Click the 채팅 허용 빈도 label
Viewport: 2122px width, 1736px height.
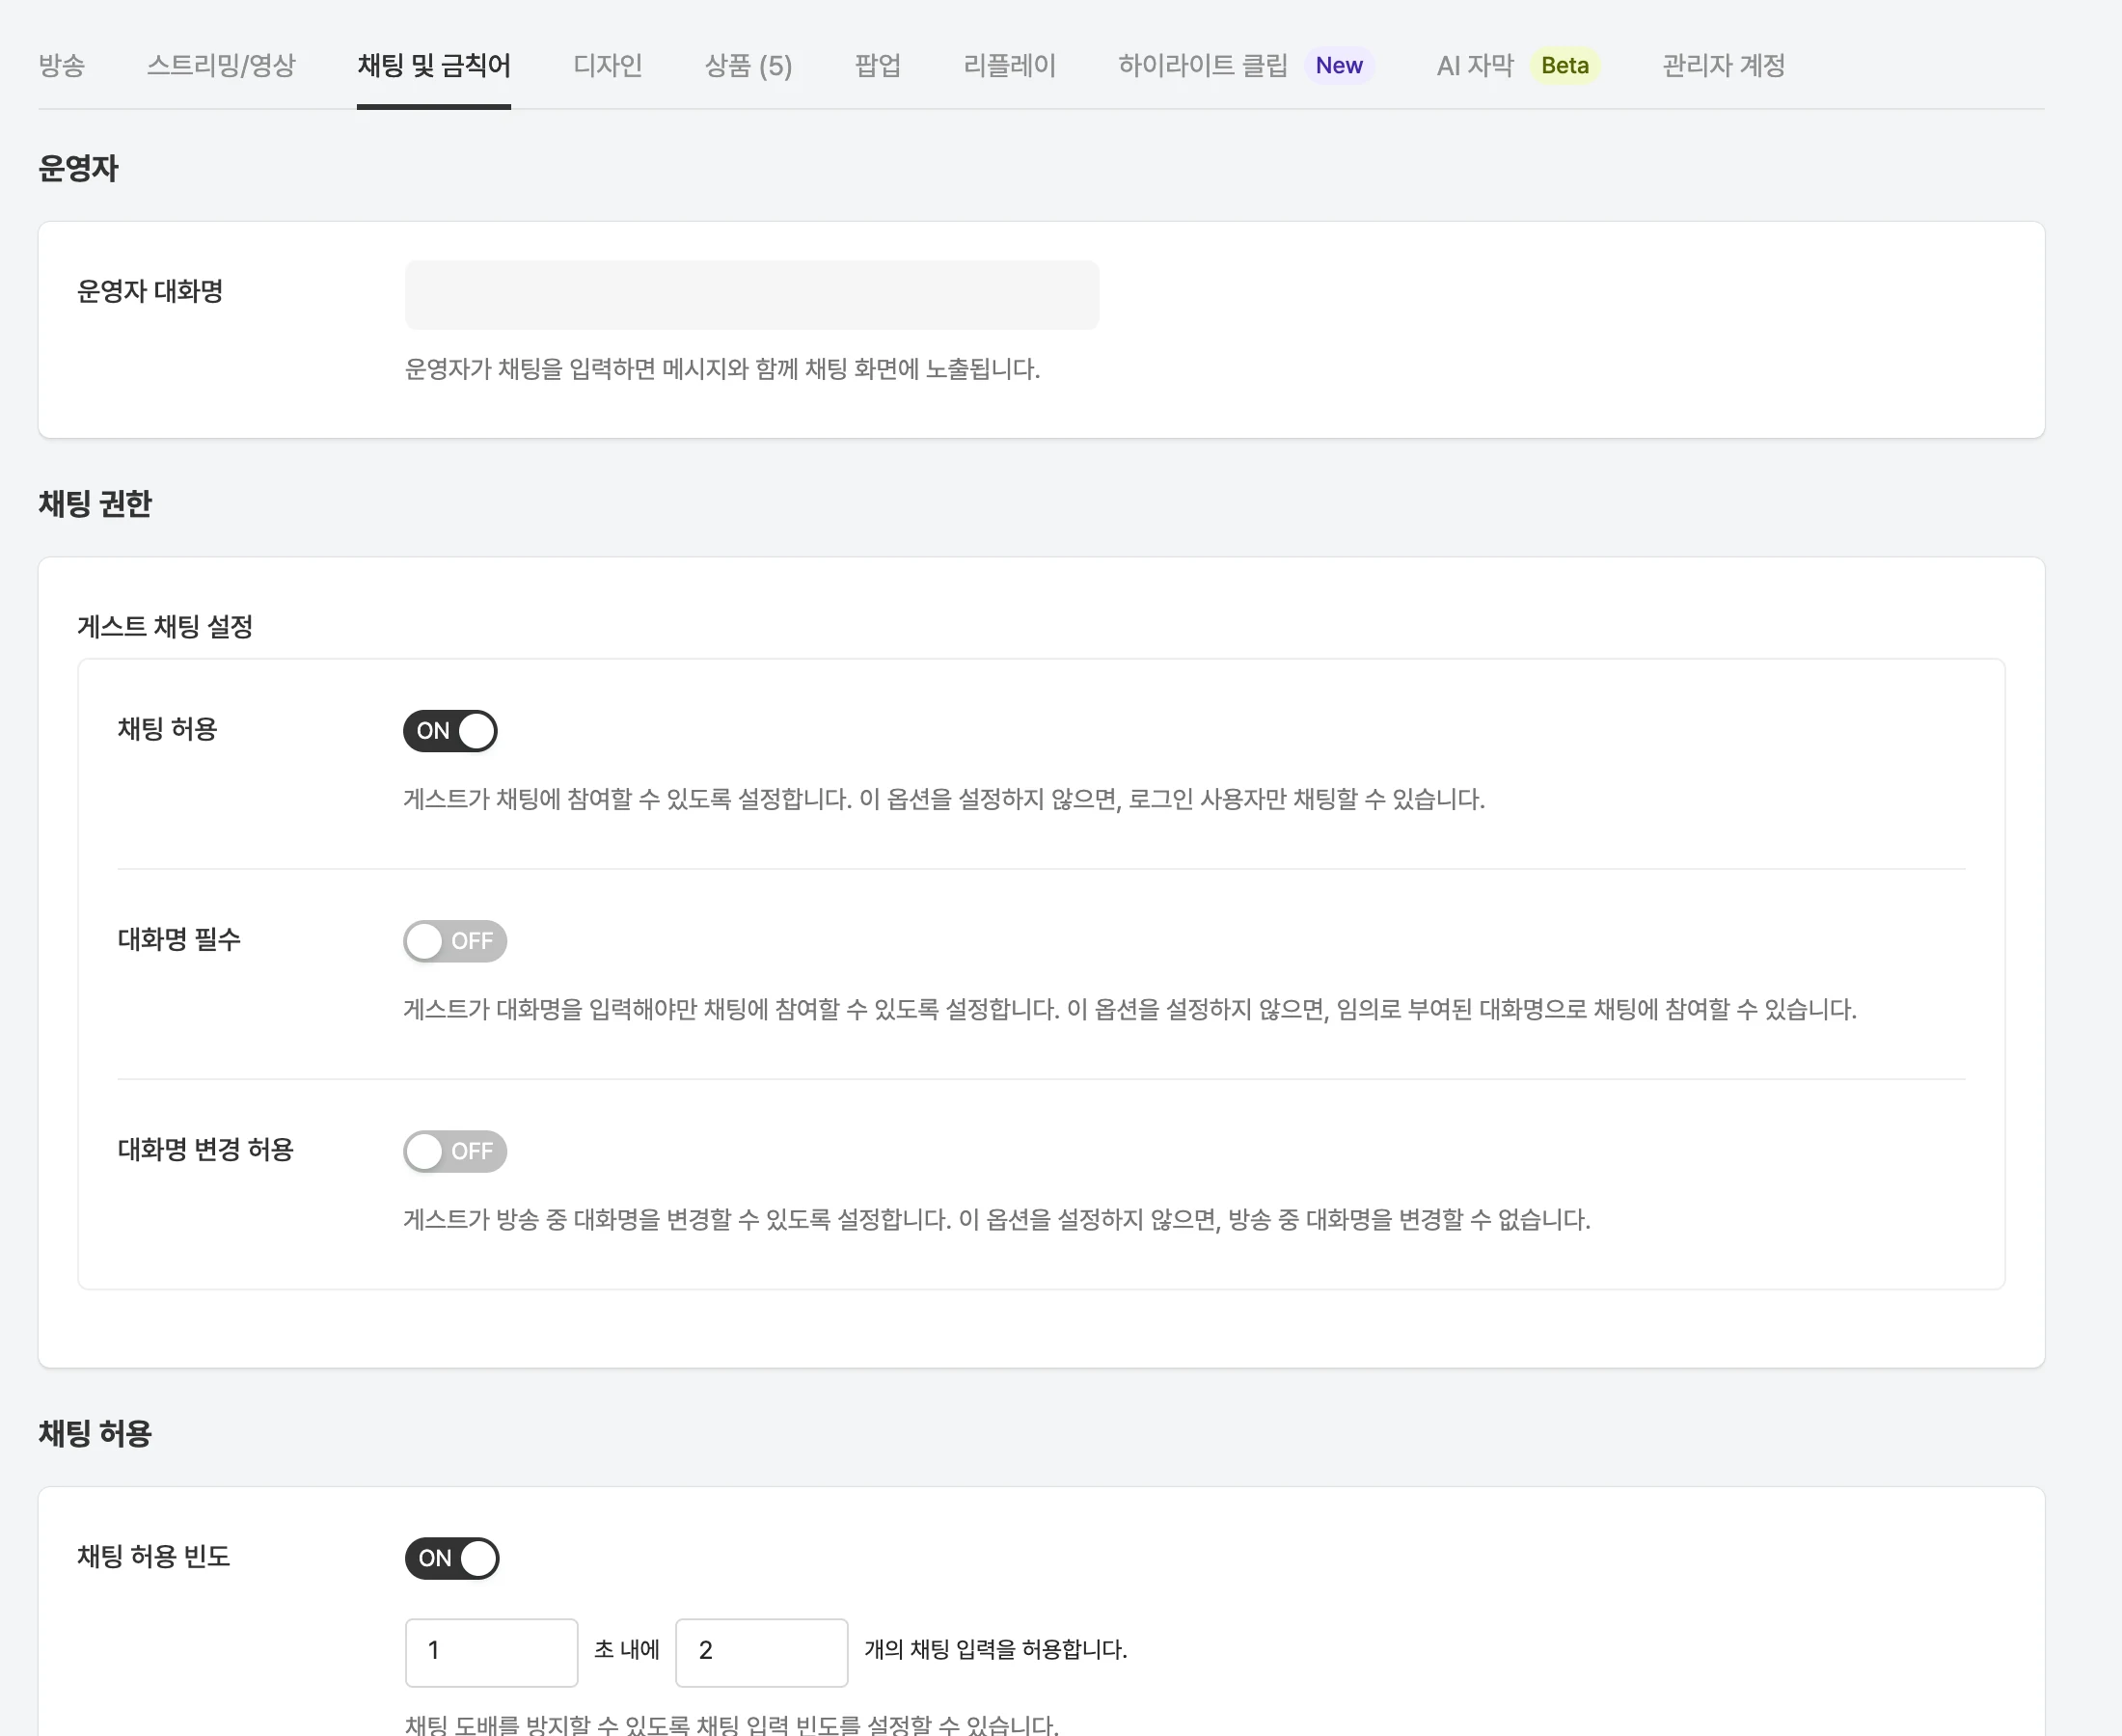pos(154,1556)
